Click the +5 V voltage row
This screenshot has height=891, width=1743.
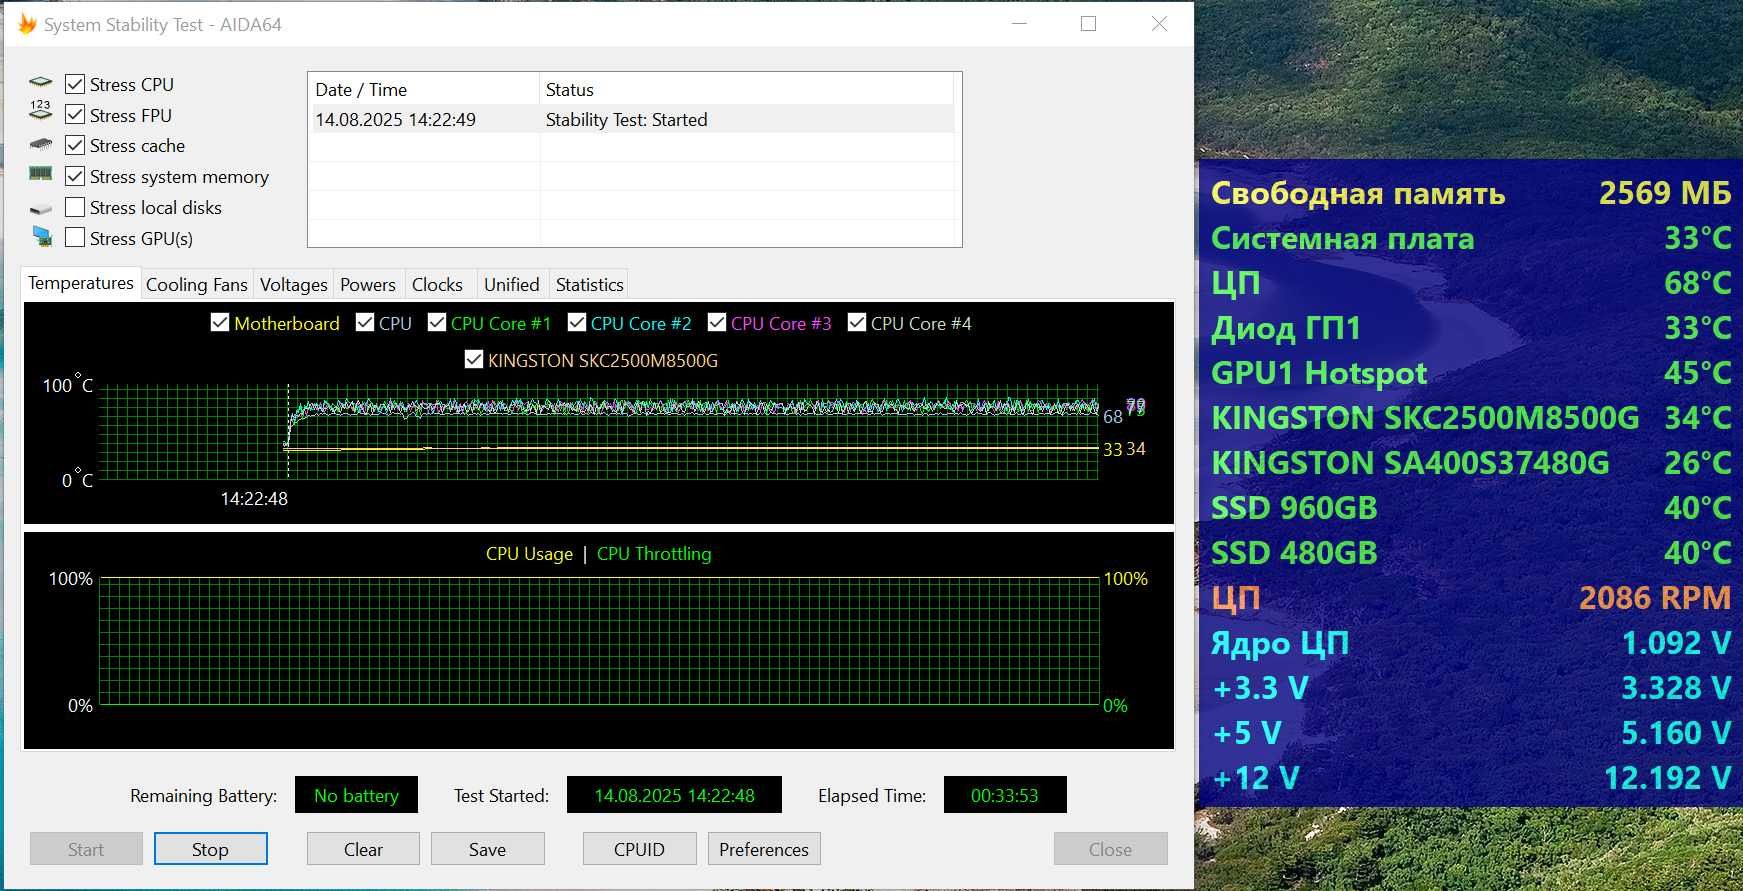(1470, 733)
